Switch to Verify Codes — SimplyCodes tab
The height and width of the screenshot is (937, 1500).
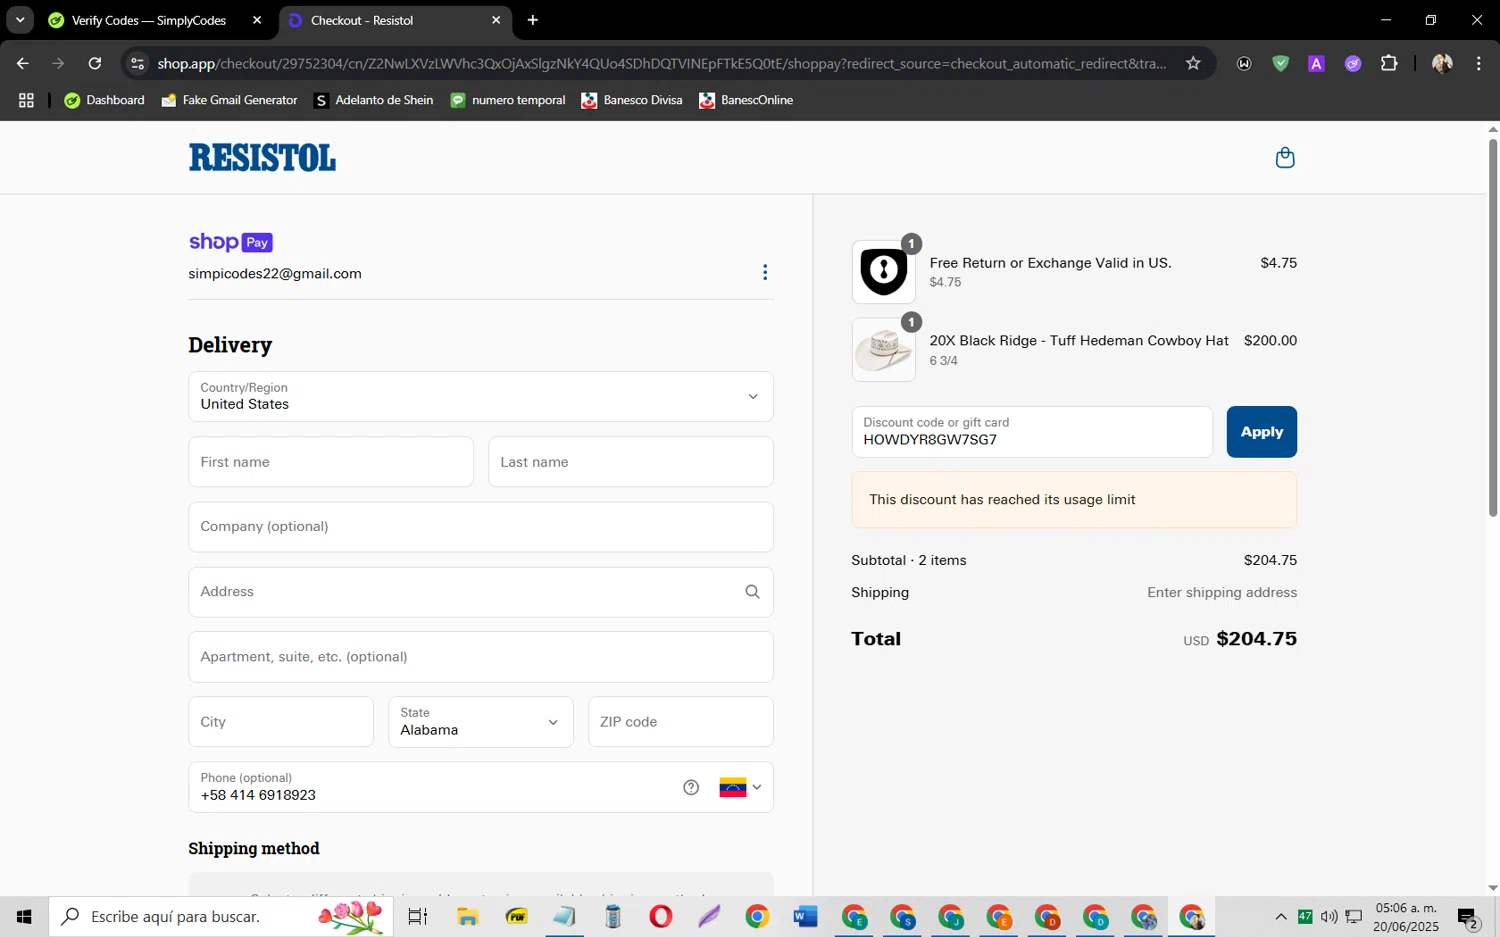pos(148,20)
